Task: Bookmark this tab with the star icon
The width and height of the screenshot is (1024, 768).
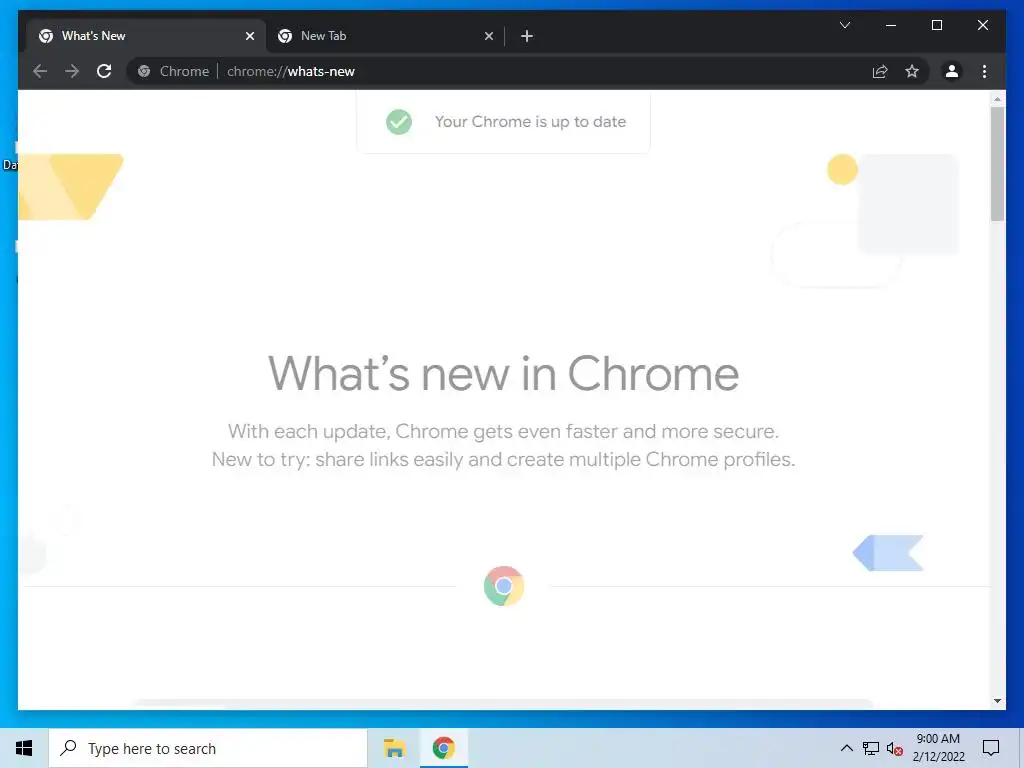Action: 912,71
